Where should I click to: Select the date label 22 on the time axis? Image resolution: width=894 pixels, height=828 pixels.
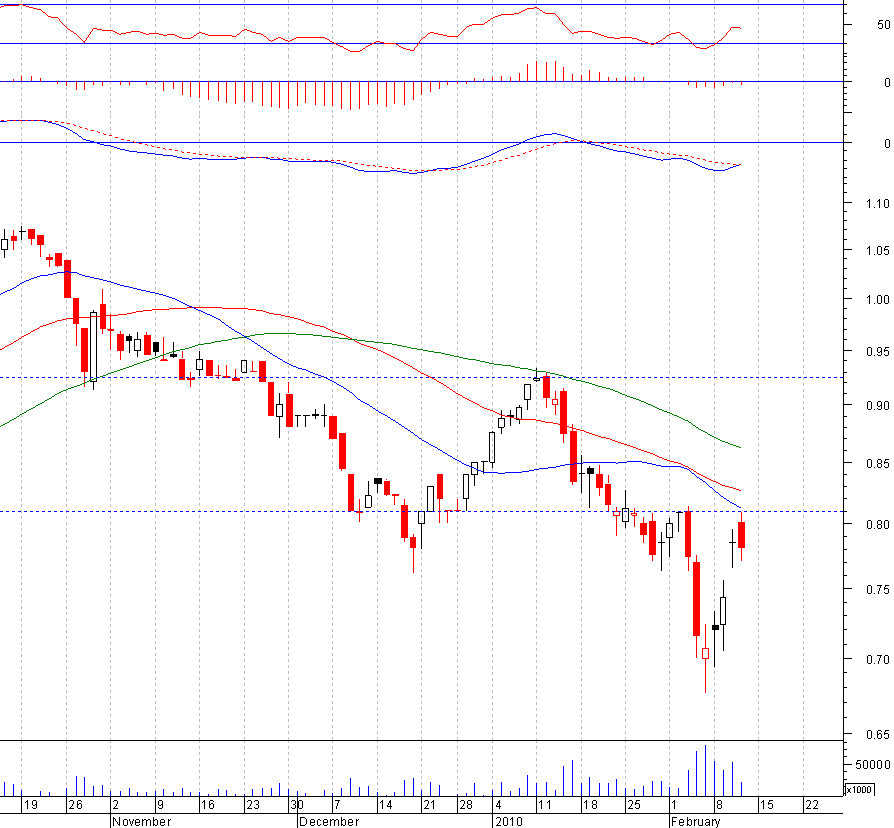point(811,805)
